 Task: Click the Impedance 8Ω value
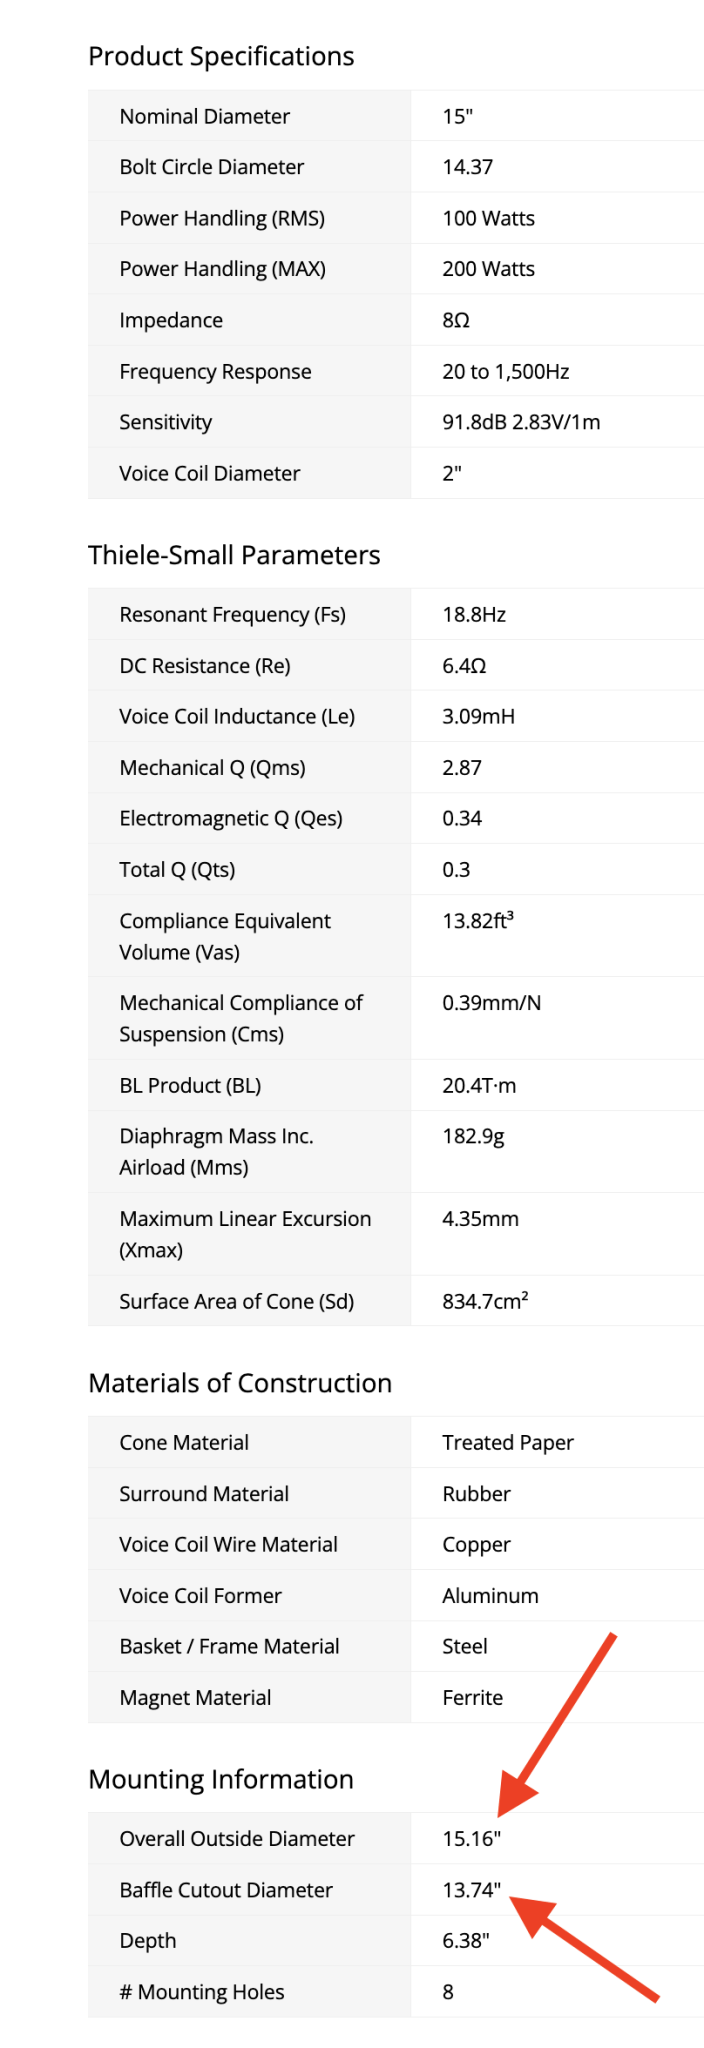[x=456, y=320]
